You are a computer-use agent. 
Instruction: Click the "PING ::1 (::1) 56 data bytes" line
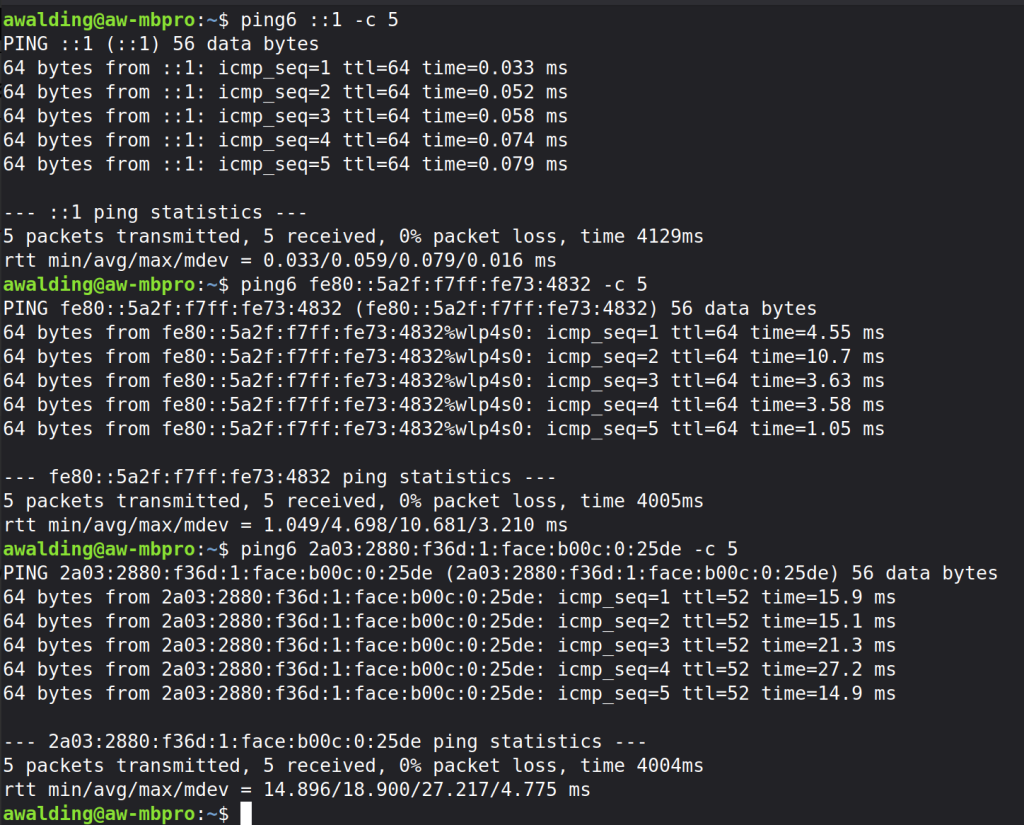(x=160, y=44)
